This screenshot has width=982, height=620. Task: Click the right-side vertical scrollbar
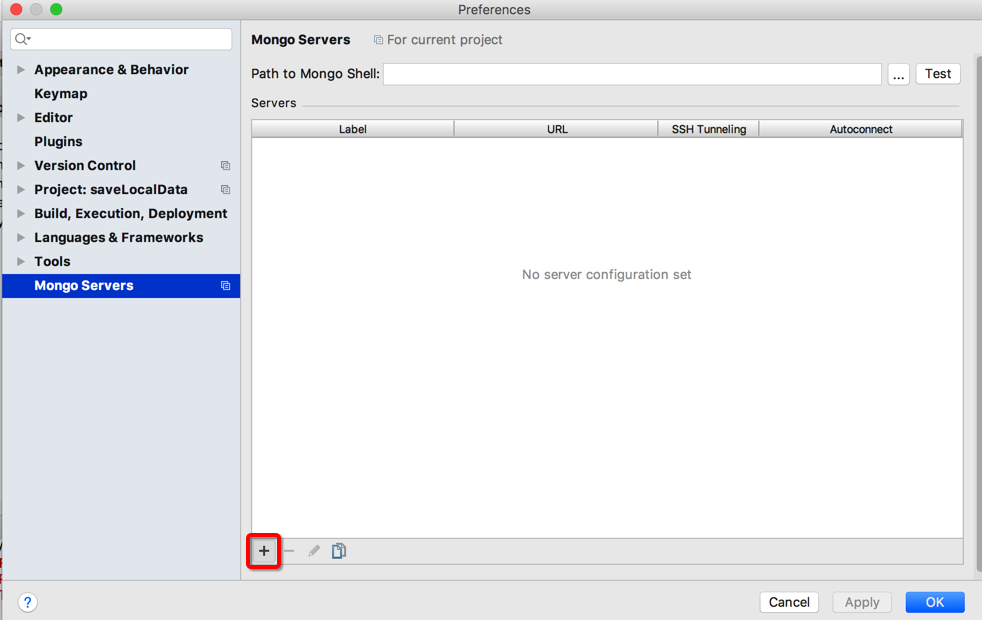tap(979, 313)
